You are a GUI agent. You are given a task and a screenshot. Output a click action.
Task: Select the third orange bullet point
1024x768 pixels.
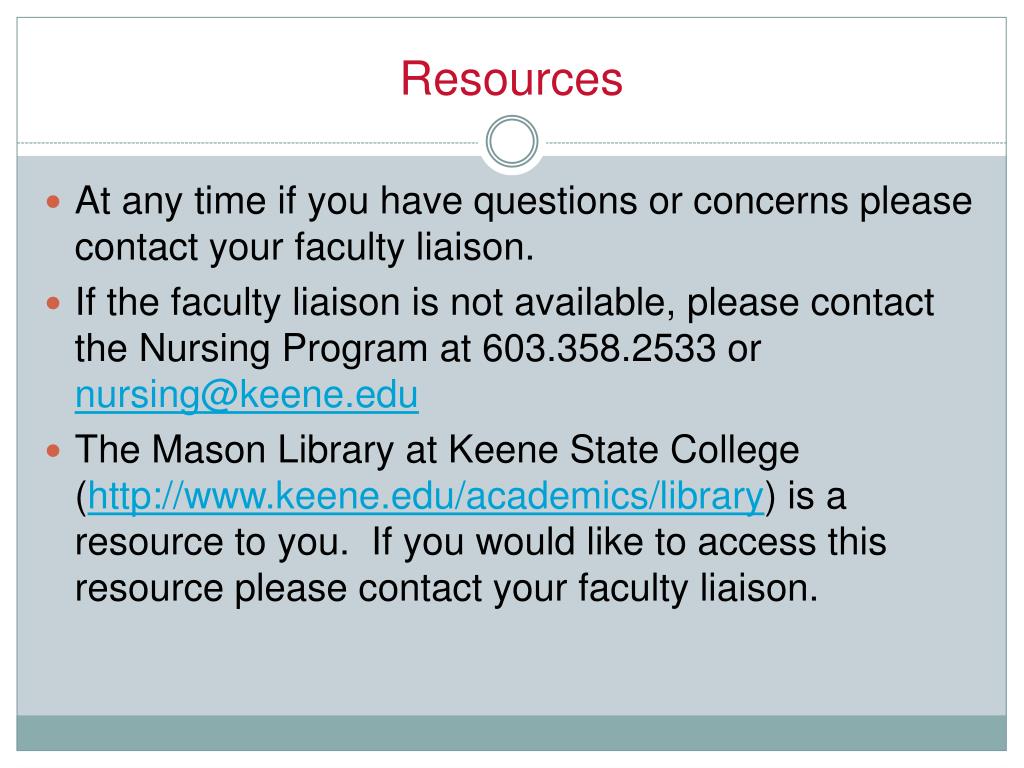coord(54,451)
